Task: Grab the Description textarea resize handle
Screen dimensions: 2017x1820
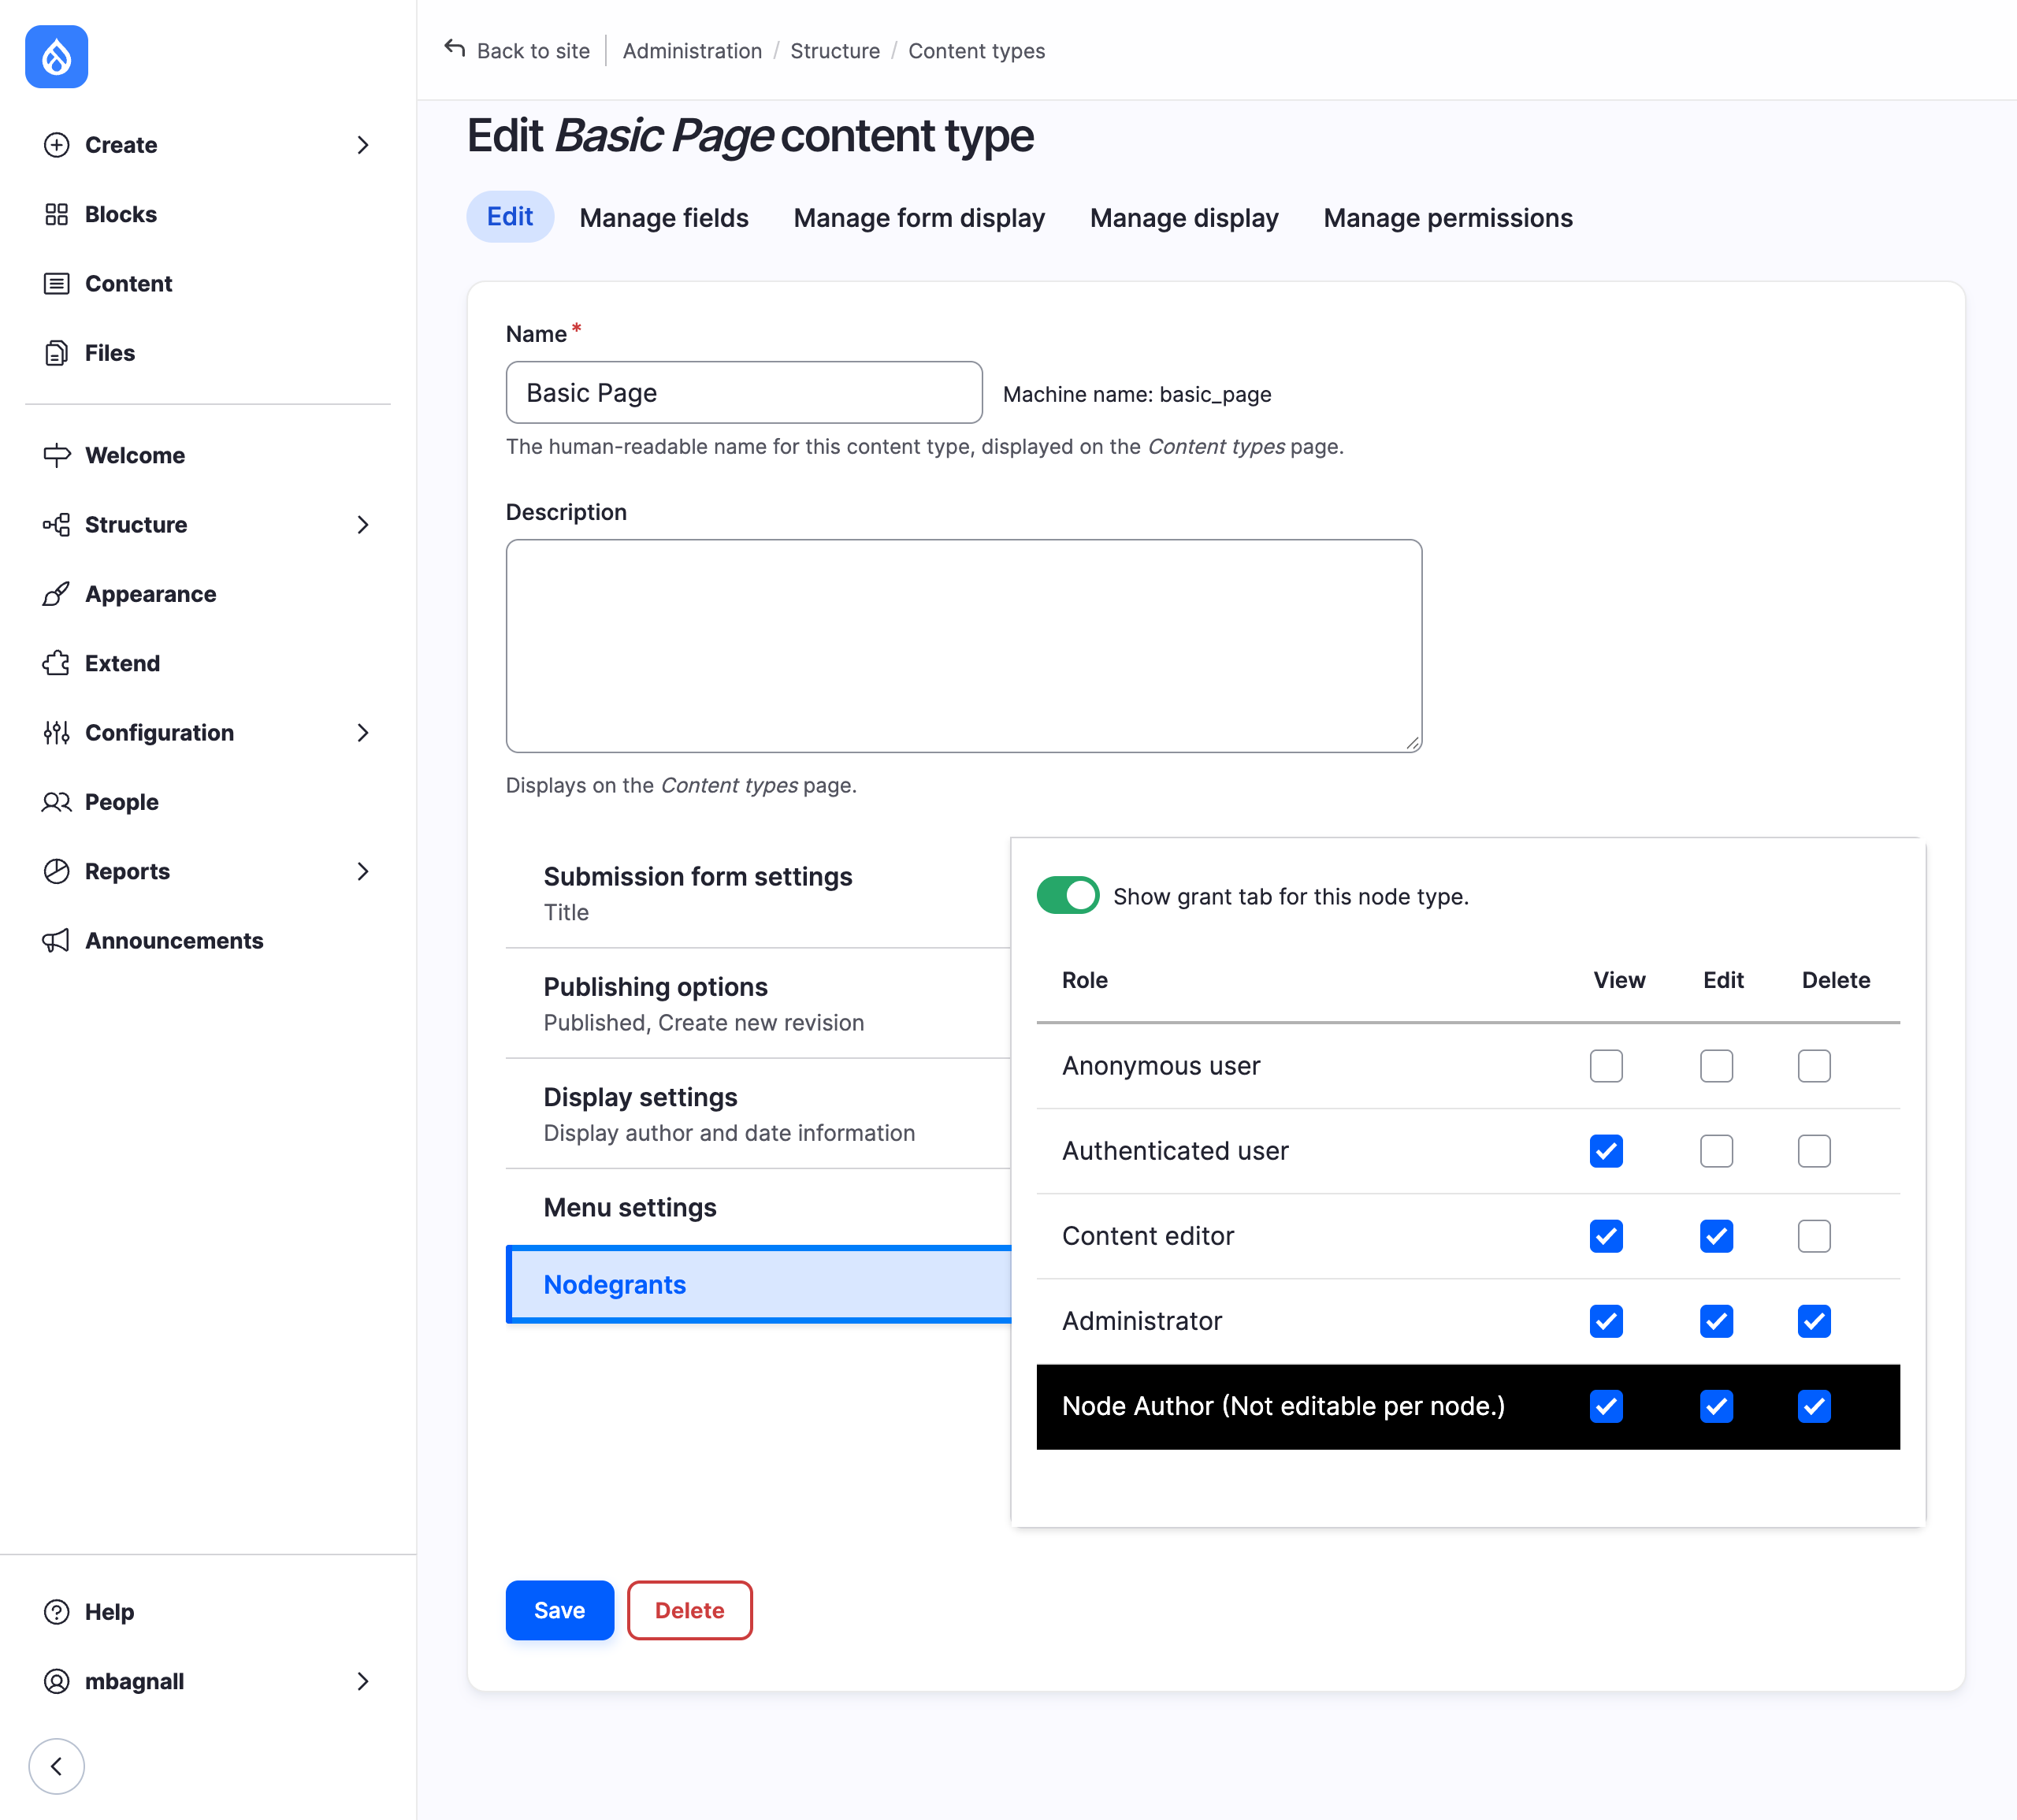Action: coord(1412,742)
